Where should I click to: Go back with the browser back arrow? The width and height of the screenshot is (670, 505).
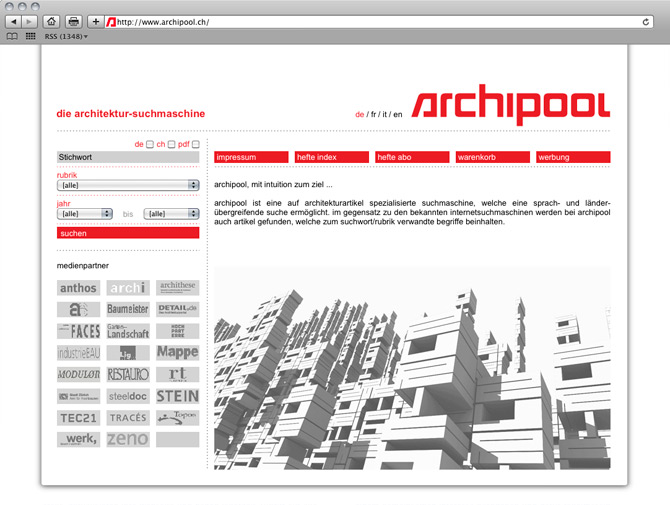point(13,21)
